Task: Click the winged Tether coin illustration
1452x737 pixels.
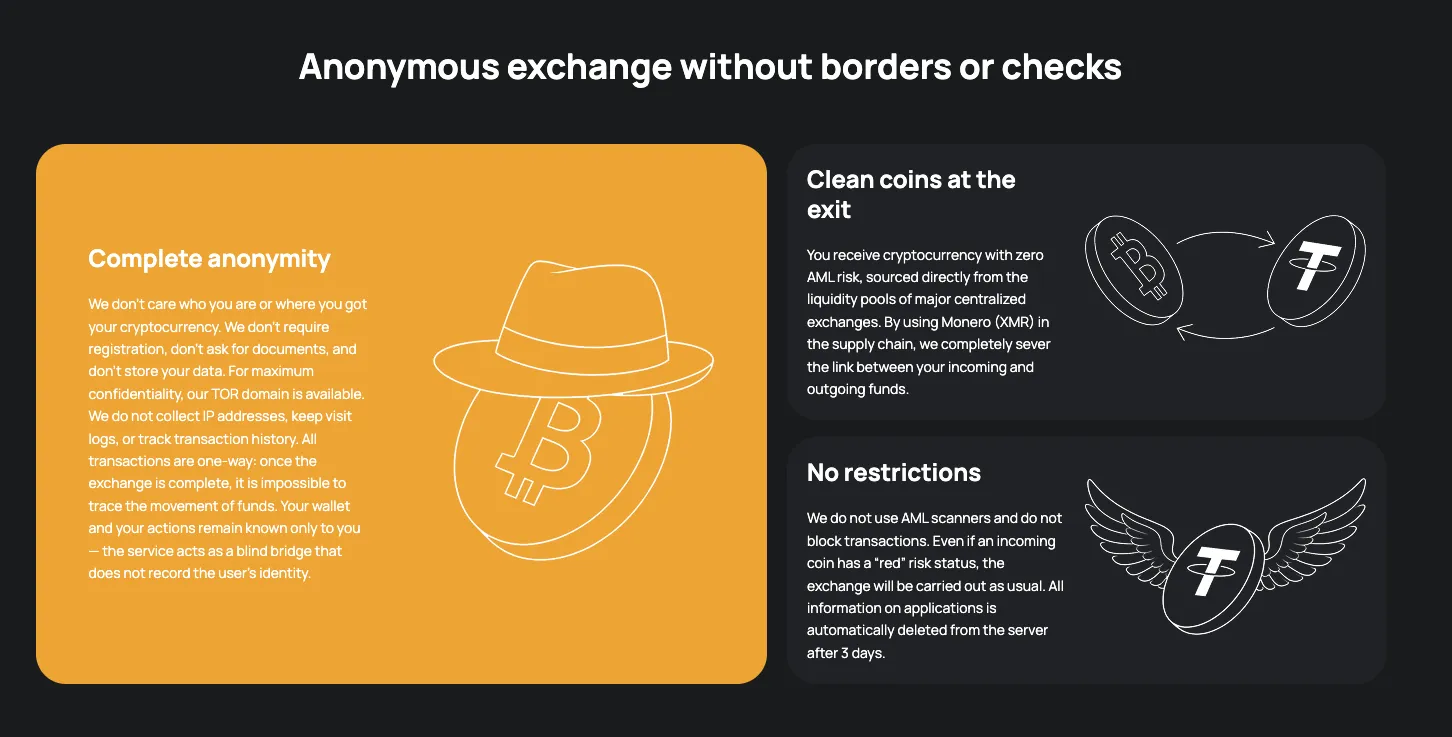Action: point(1225,556)
